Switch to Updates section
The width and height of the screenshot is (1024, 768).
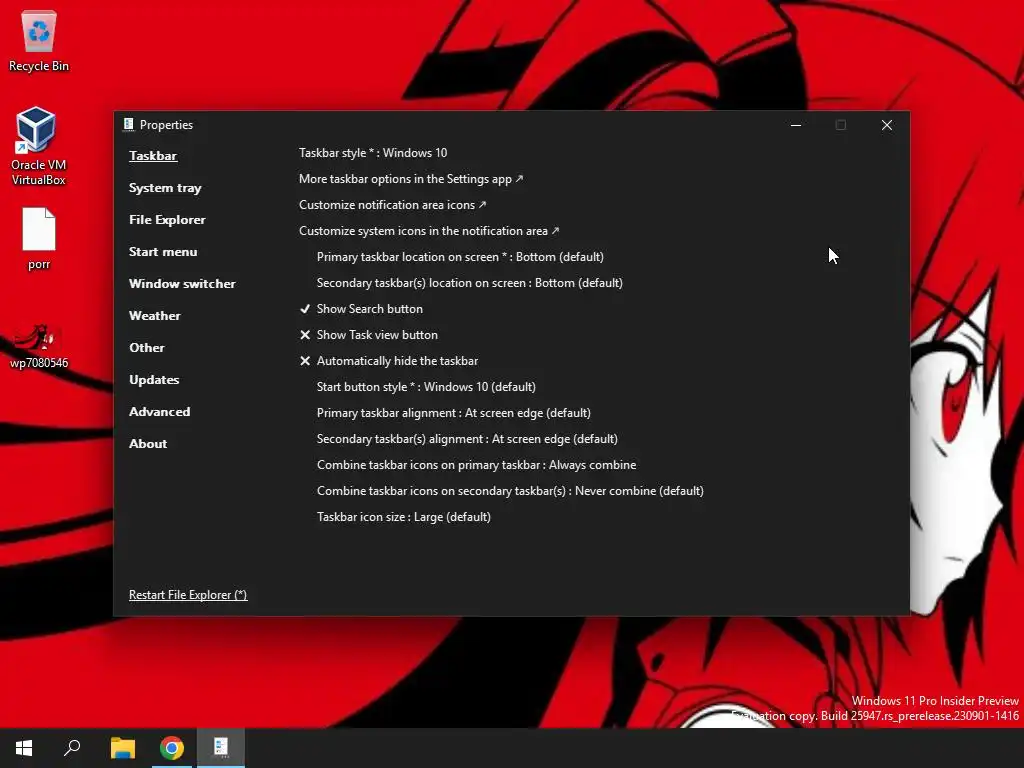(154, 379)
